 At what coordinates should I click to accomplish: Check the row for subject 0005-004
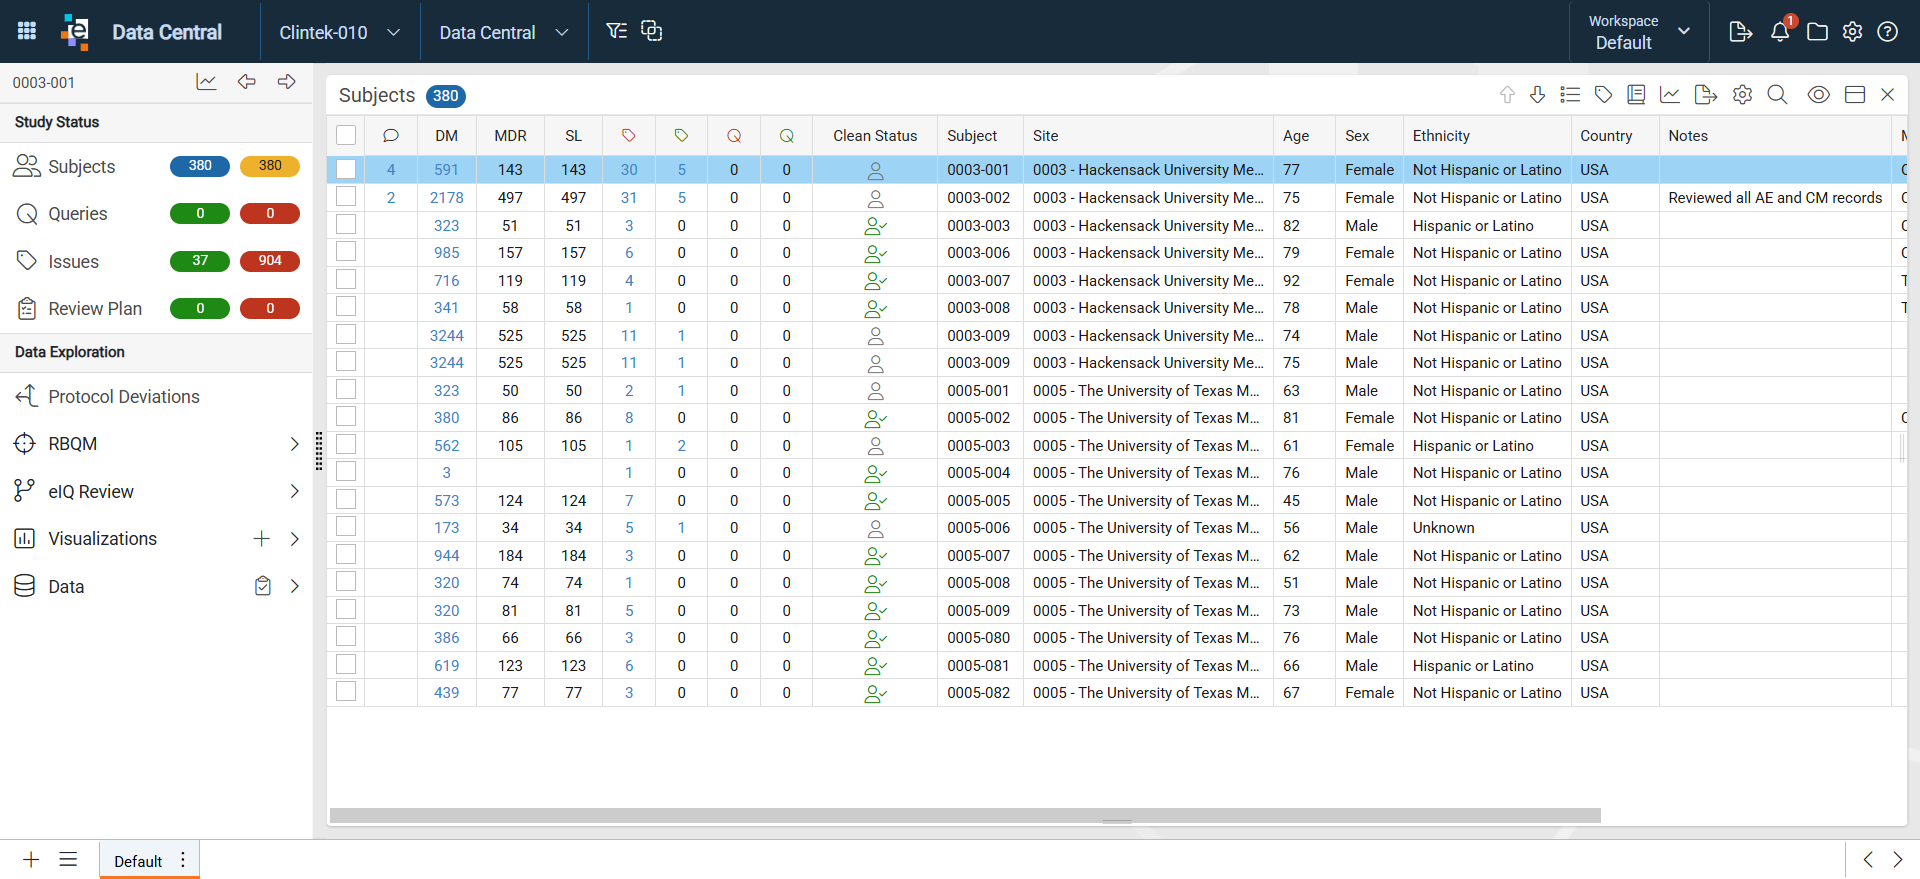346,472
